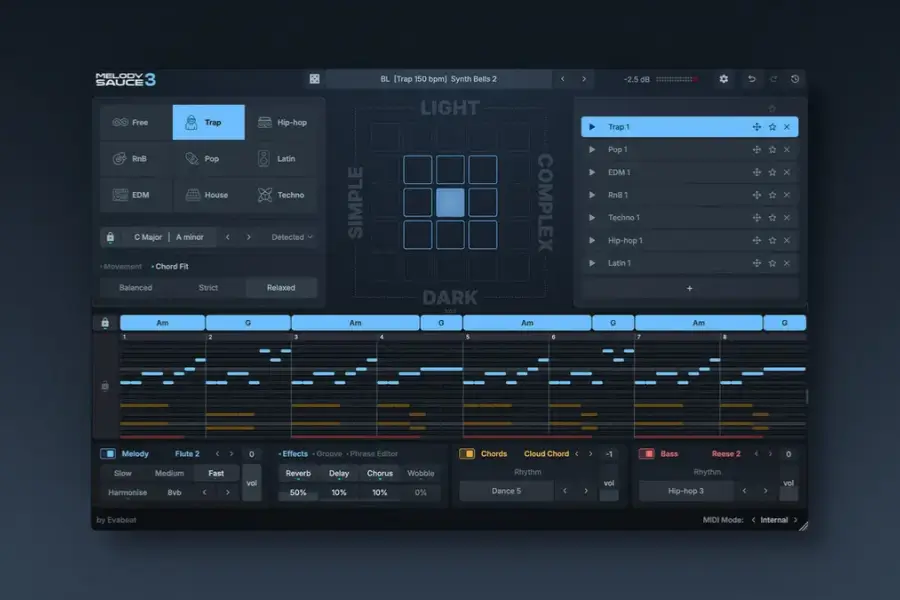Image resolution: width=900 pixels, height=600 pixels.
Task: Toggle the key lock icon beside C Major
Action: coord(110,237)
